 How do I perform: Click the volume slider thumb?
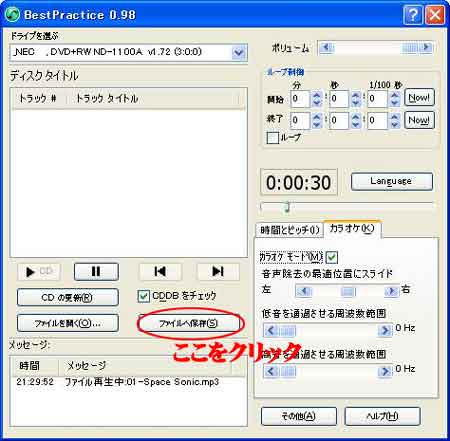tap(410, 48)
